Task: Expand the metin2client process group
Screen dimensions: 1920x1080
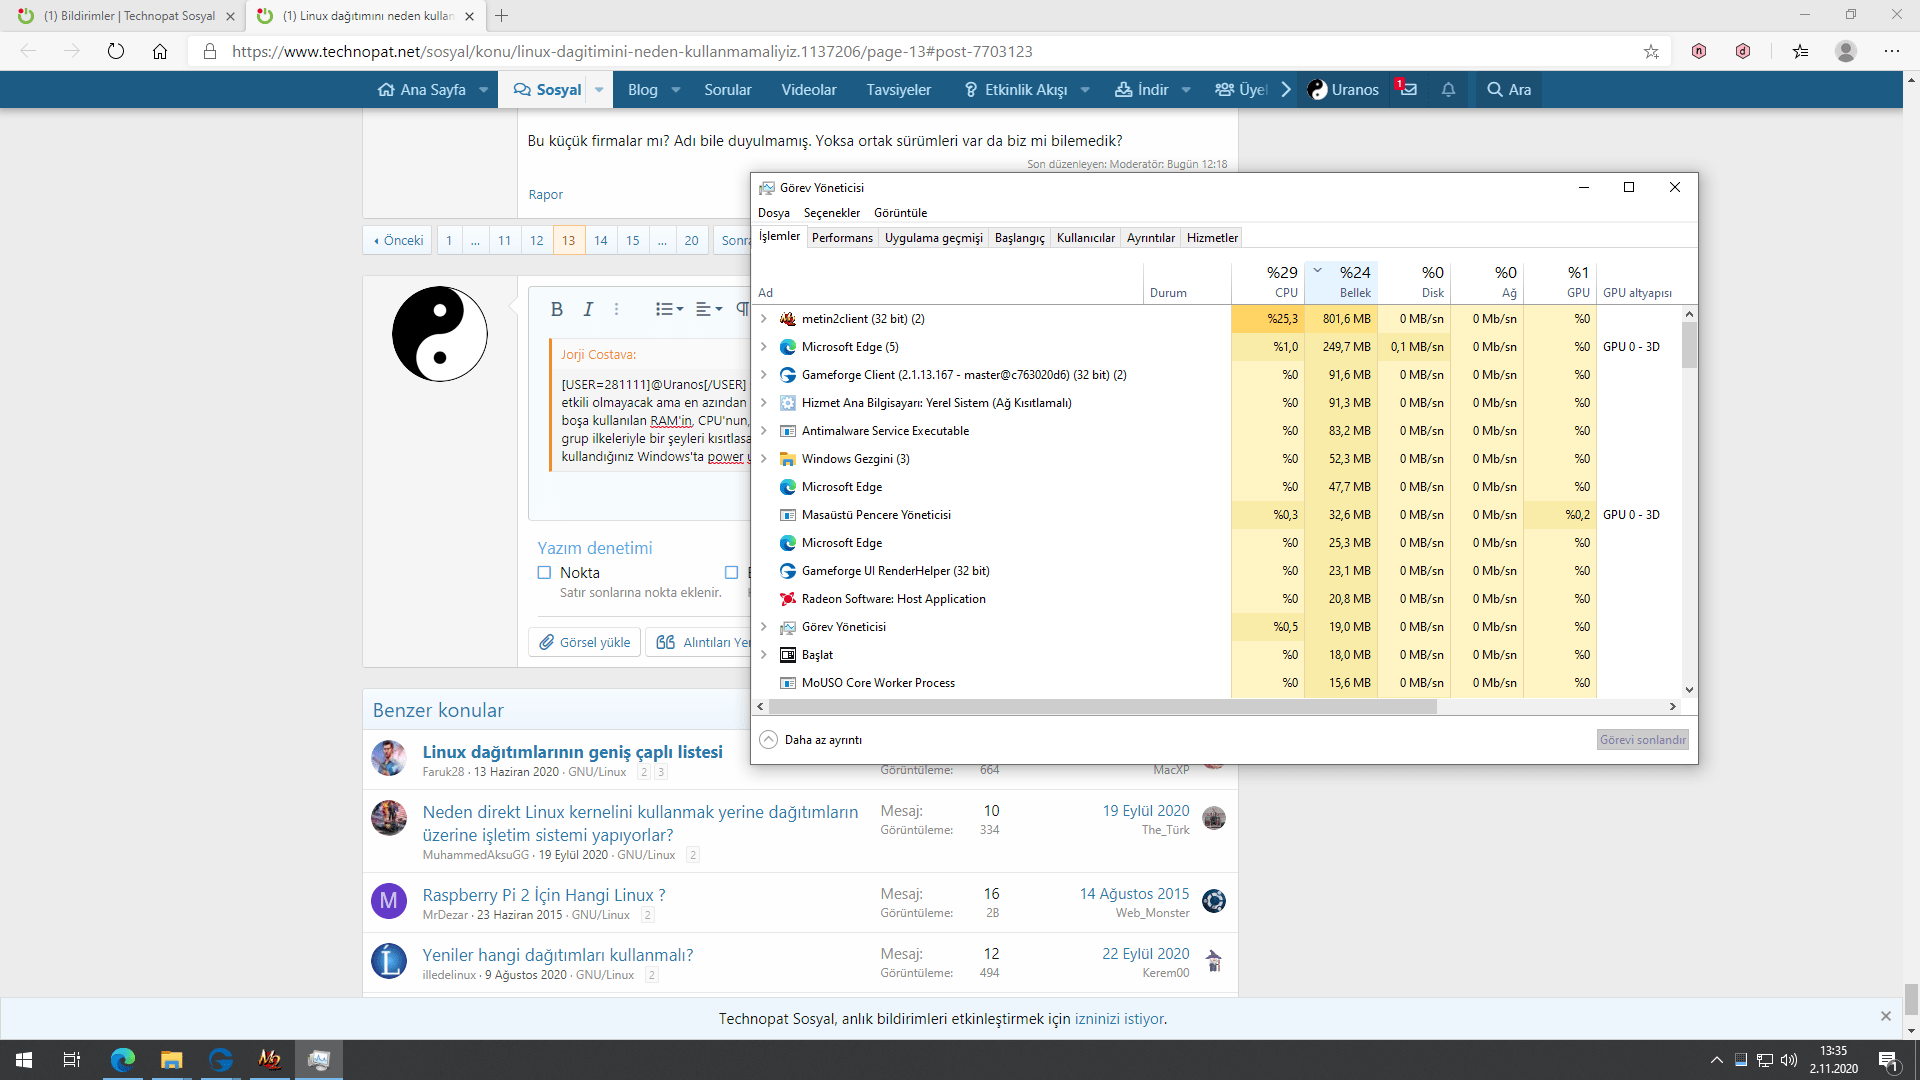Action: [x=764, y=319]
